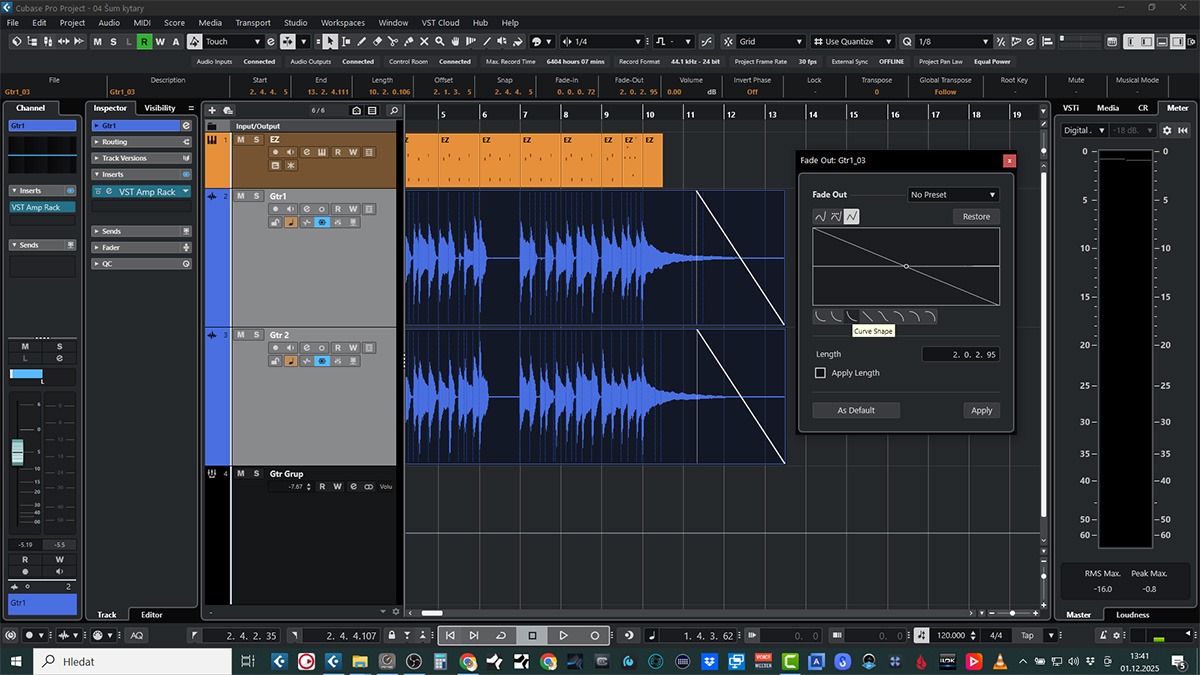Click the channel volume fader handle
The height and width of the screenshot is (675, 1200).
tap(17, 451)
